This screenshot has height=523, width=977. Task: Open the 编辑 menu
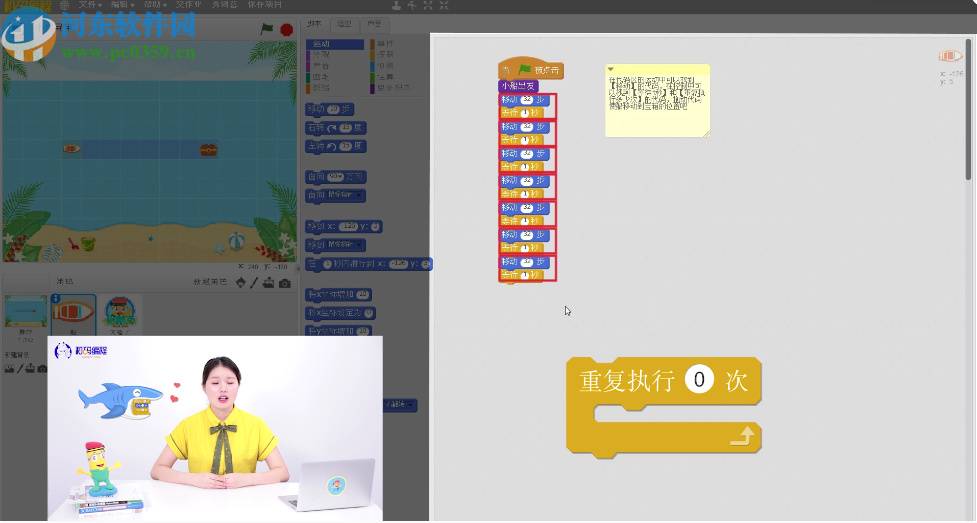click(x=123, y=5)
